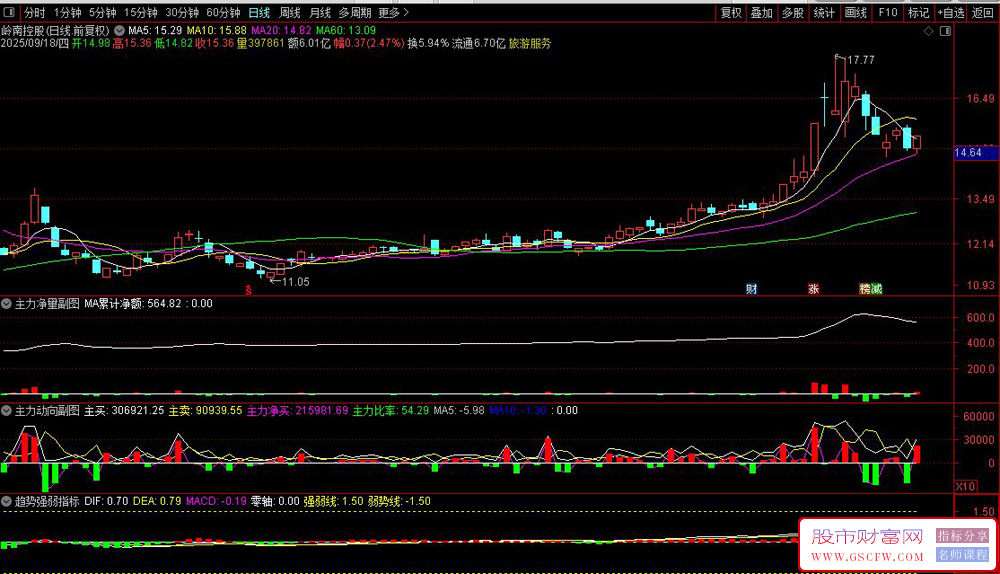
Task: Click the red S marker below candles
Action: pos(249,290)
